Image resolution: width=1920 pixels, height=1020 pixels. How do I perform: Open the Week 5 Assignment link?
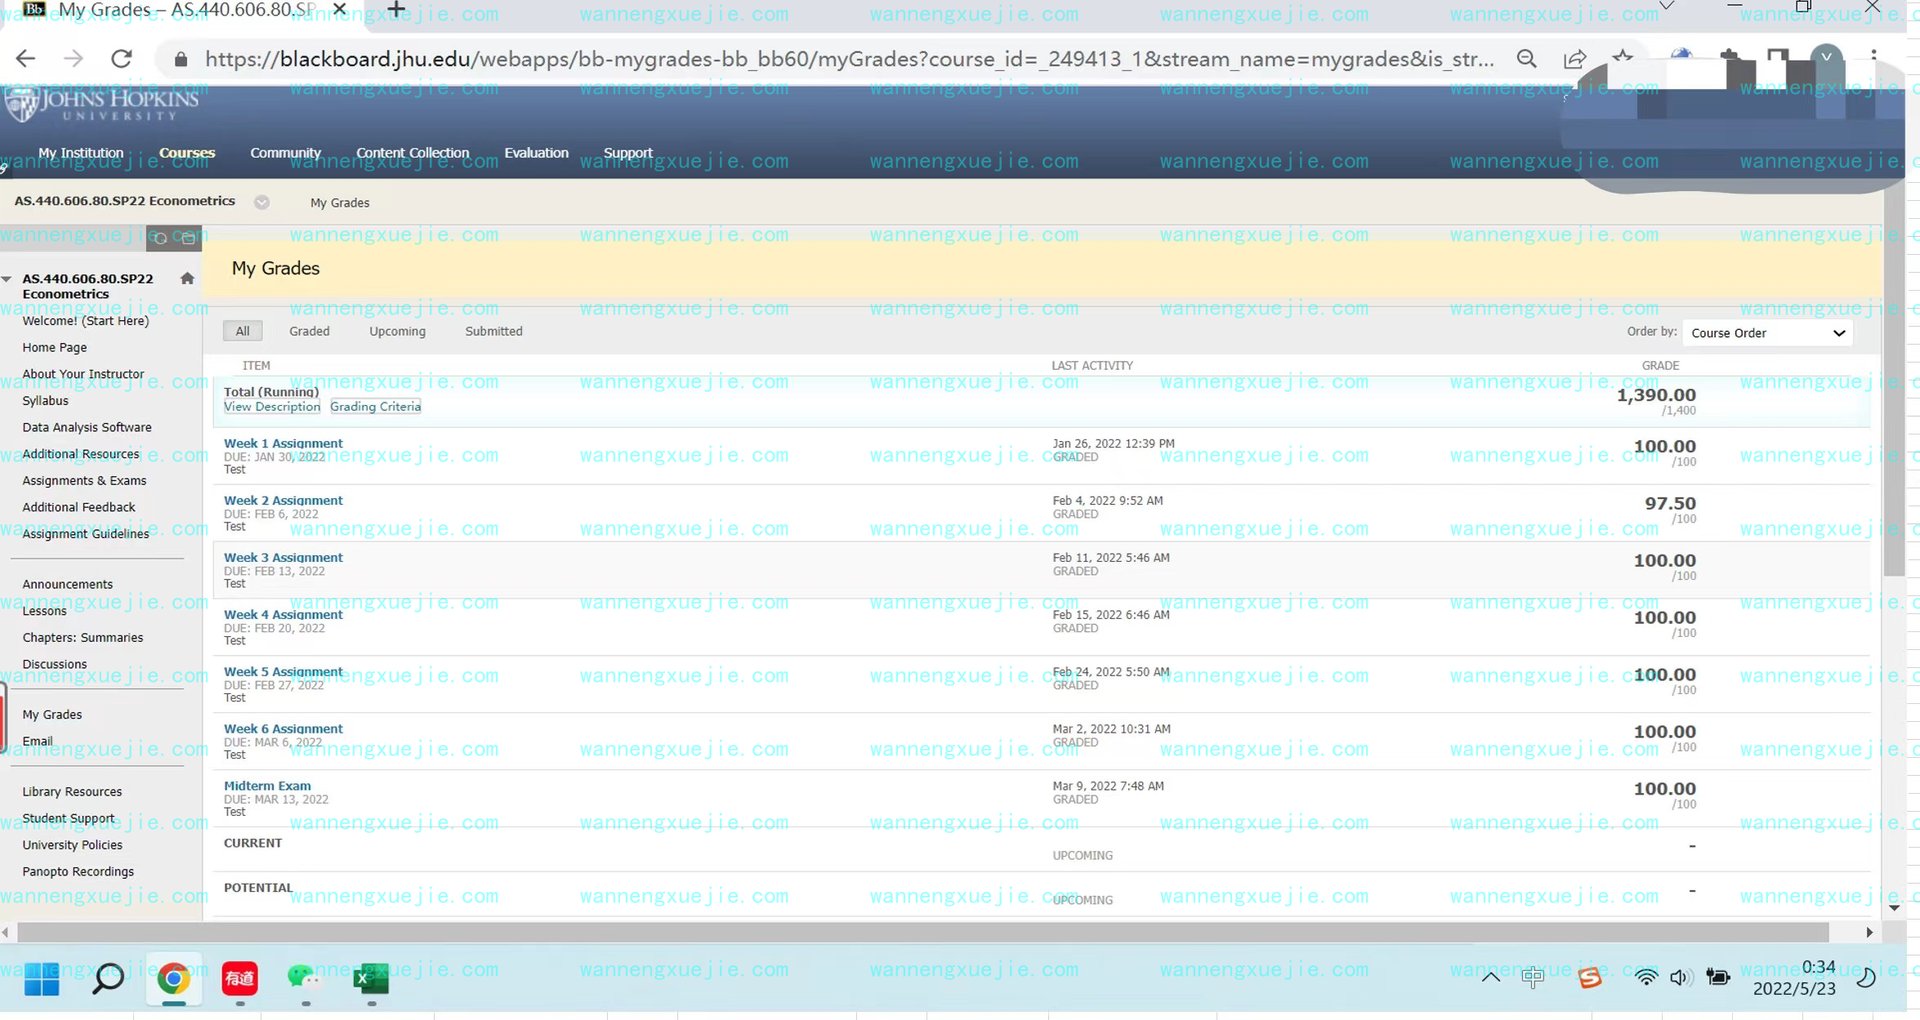(x=283, y=671)
